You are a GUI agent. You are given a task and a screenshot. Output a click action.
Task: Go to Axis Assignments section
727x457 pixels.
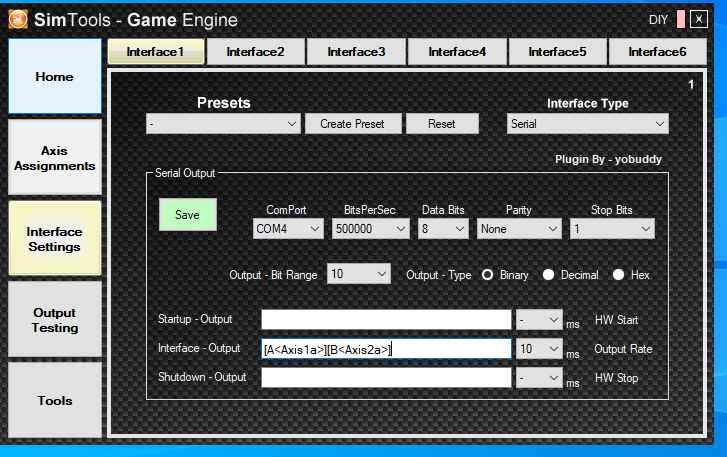pyautogui.click(x=55, y=158)
